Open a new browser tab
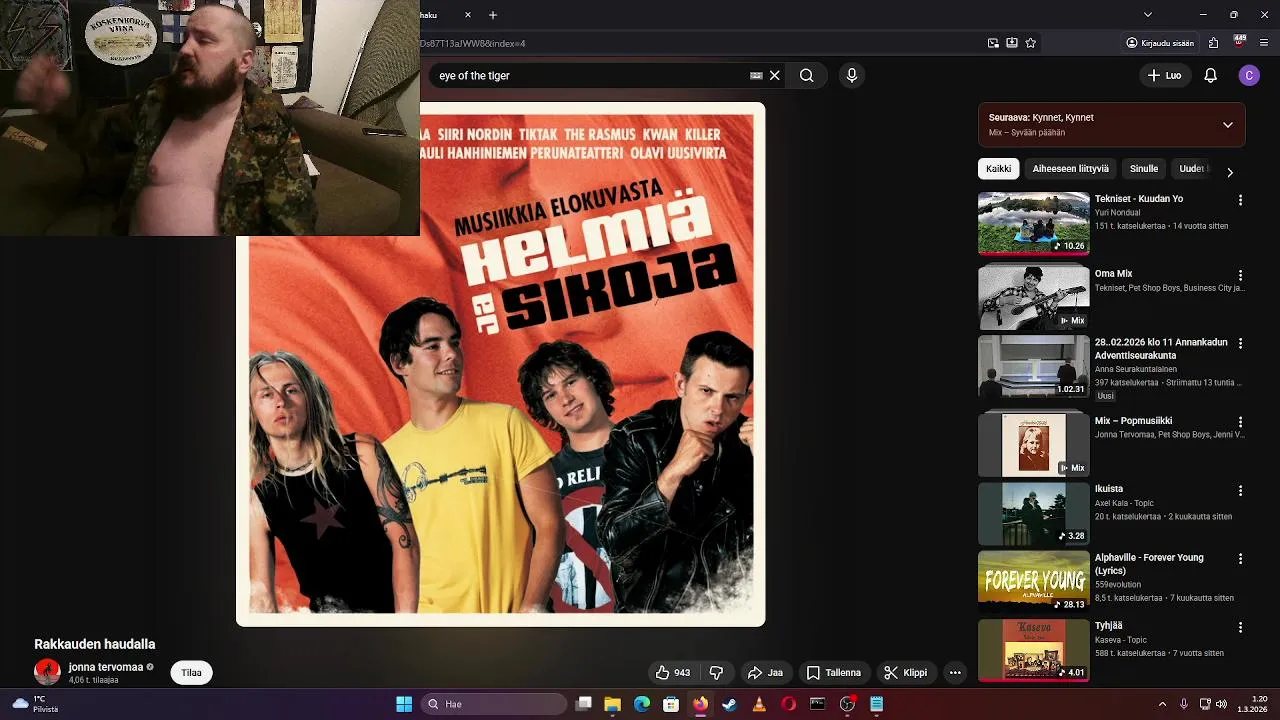This screenshot has height=720, width=1280. (493, 15)
